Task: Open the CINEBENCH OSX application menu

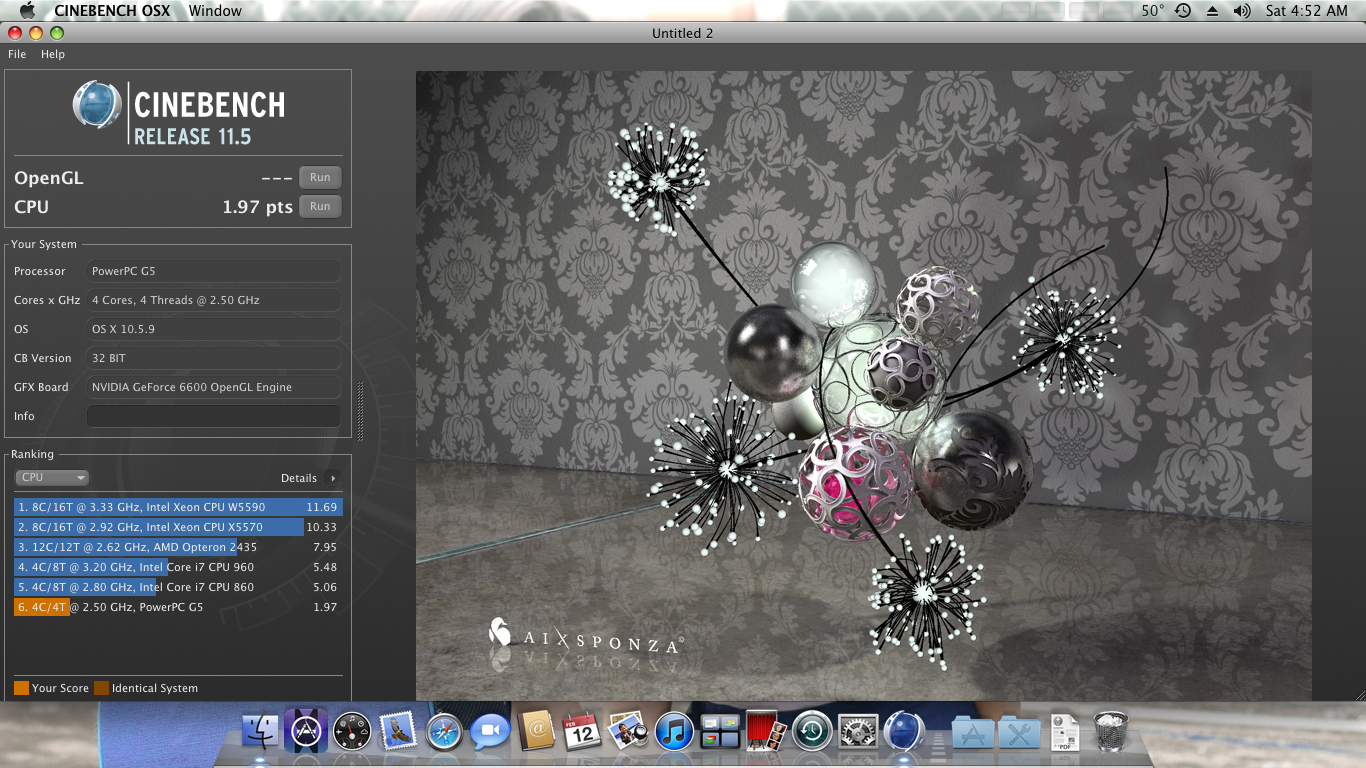Action: (x=112, y=11)
